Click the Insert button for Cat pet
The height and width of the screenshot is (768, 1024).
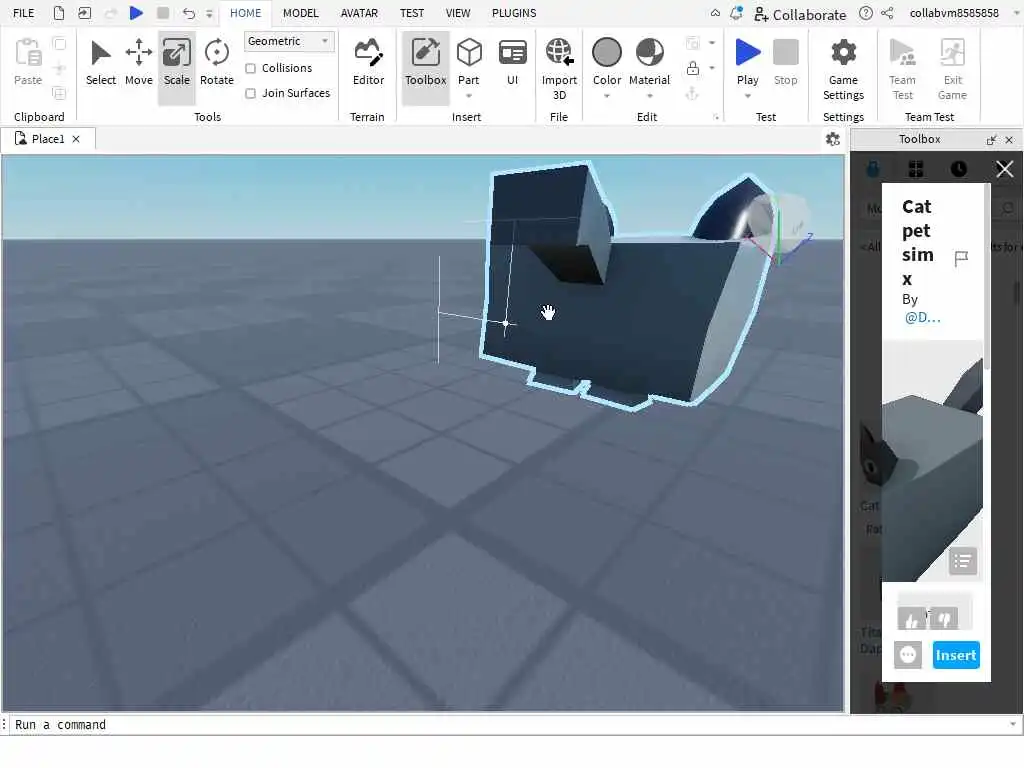click(955, 655)
